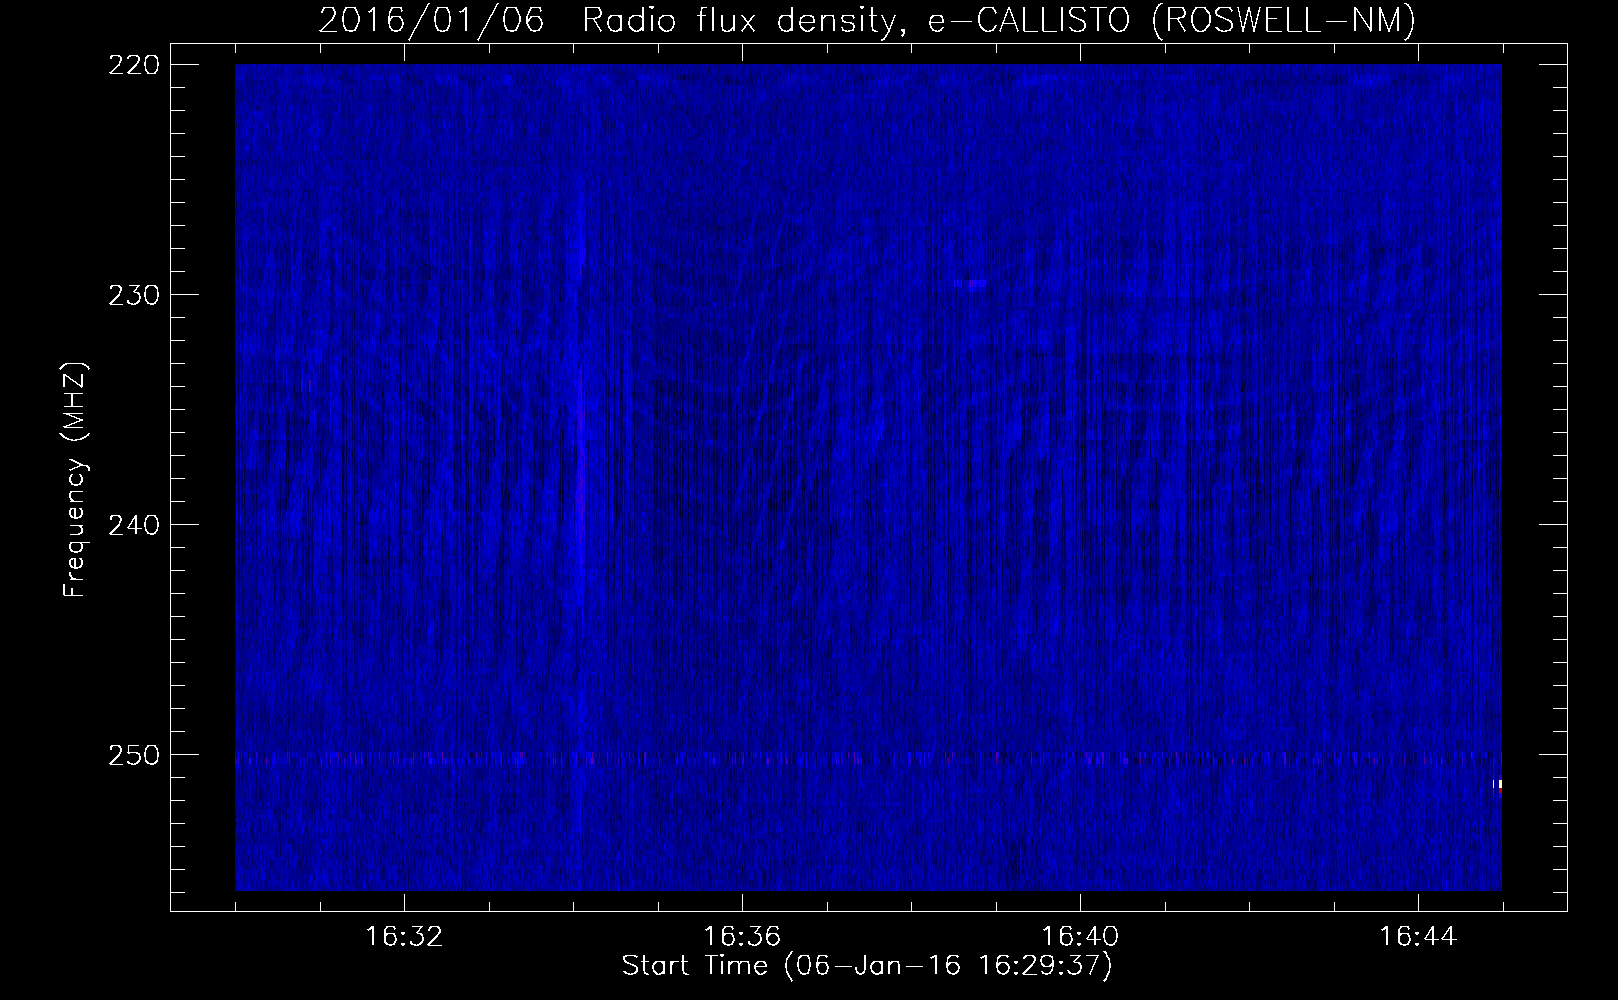Click the small bright blob near 230 MHz
The height and width of the screenshot is (1000, 1618).
click(970, 284)
